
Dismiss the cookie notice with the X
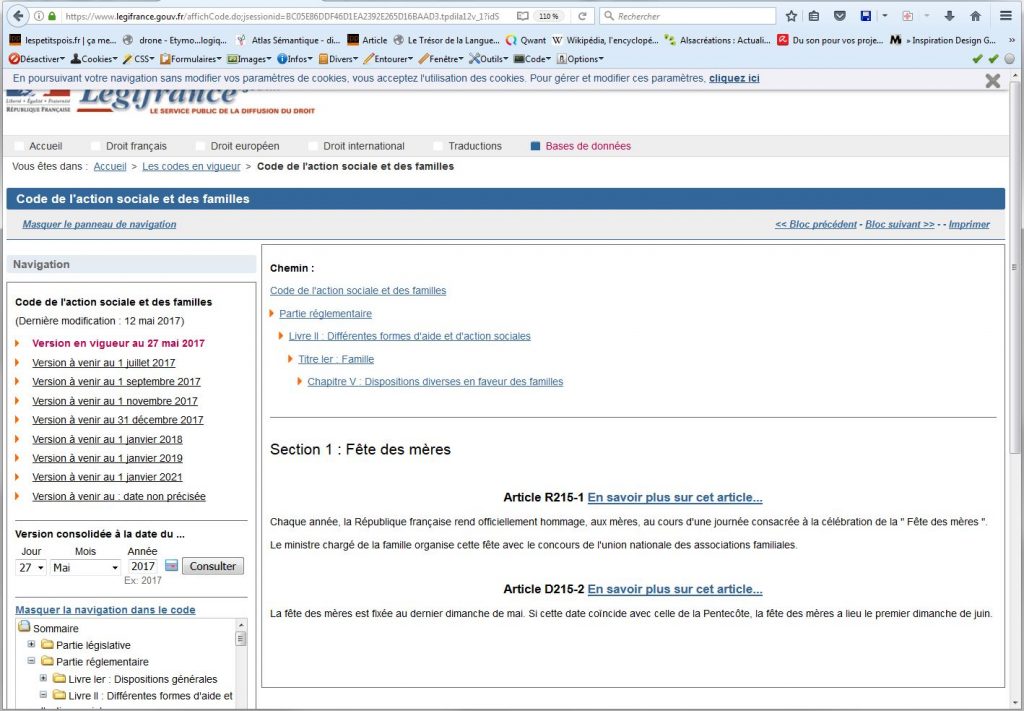992,81
